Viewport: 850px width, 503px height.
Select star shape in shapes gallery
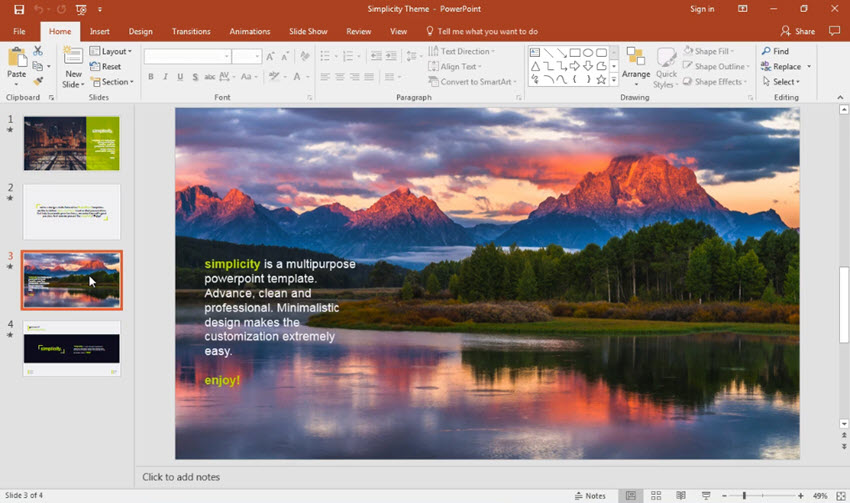[x=601, y=80]
